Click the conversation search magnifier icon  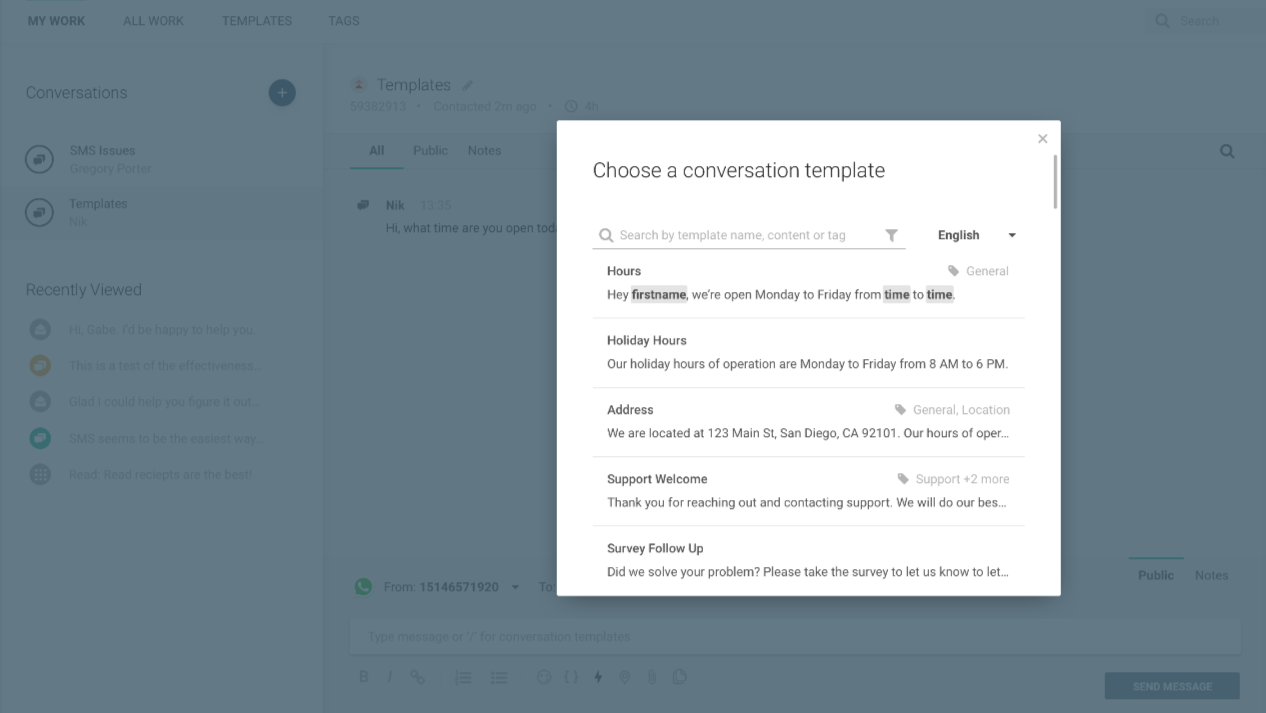click(x=1227, y=152)
